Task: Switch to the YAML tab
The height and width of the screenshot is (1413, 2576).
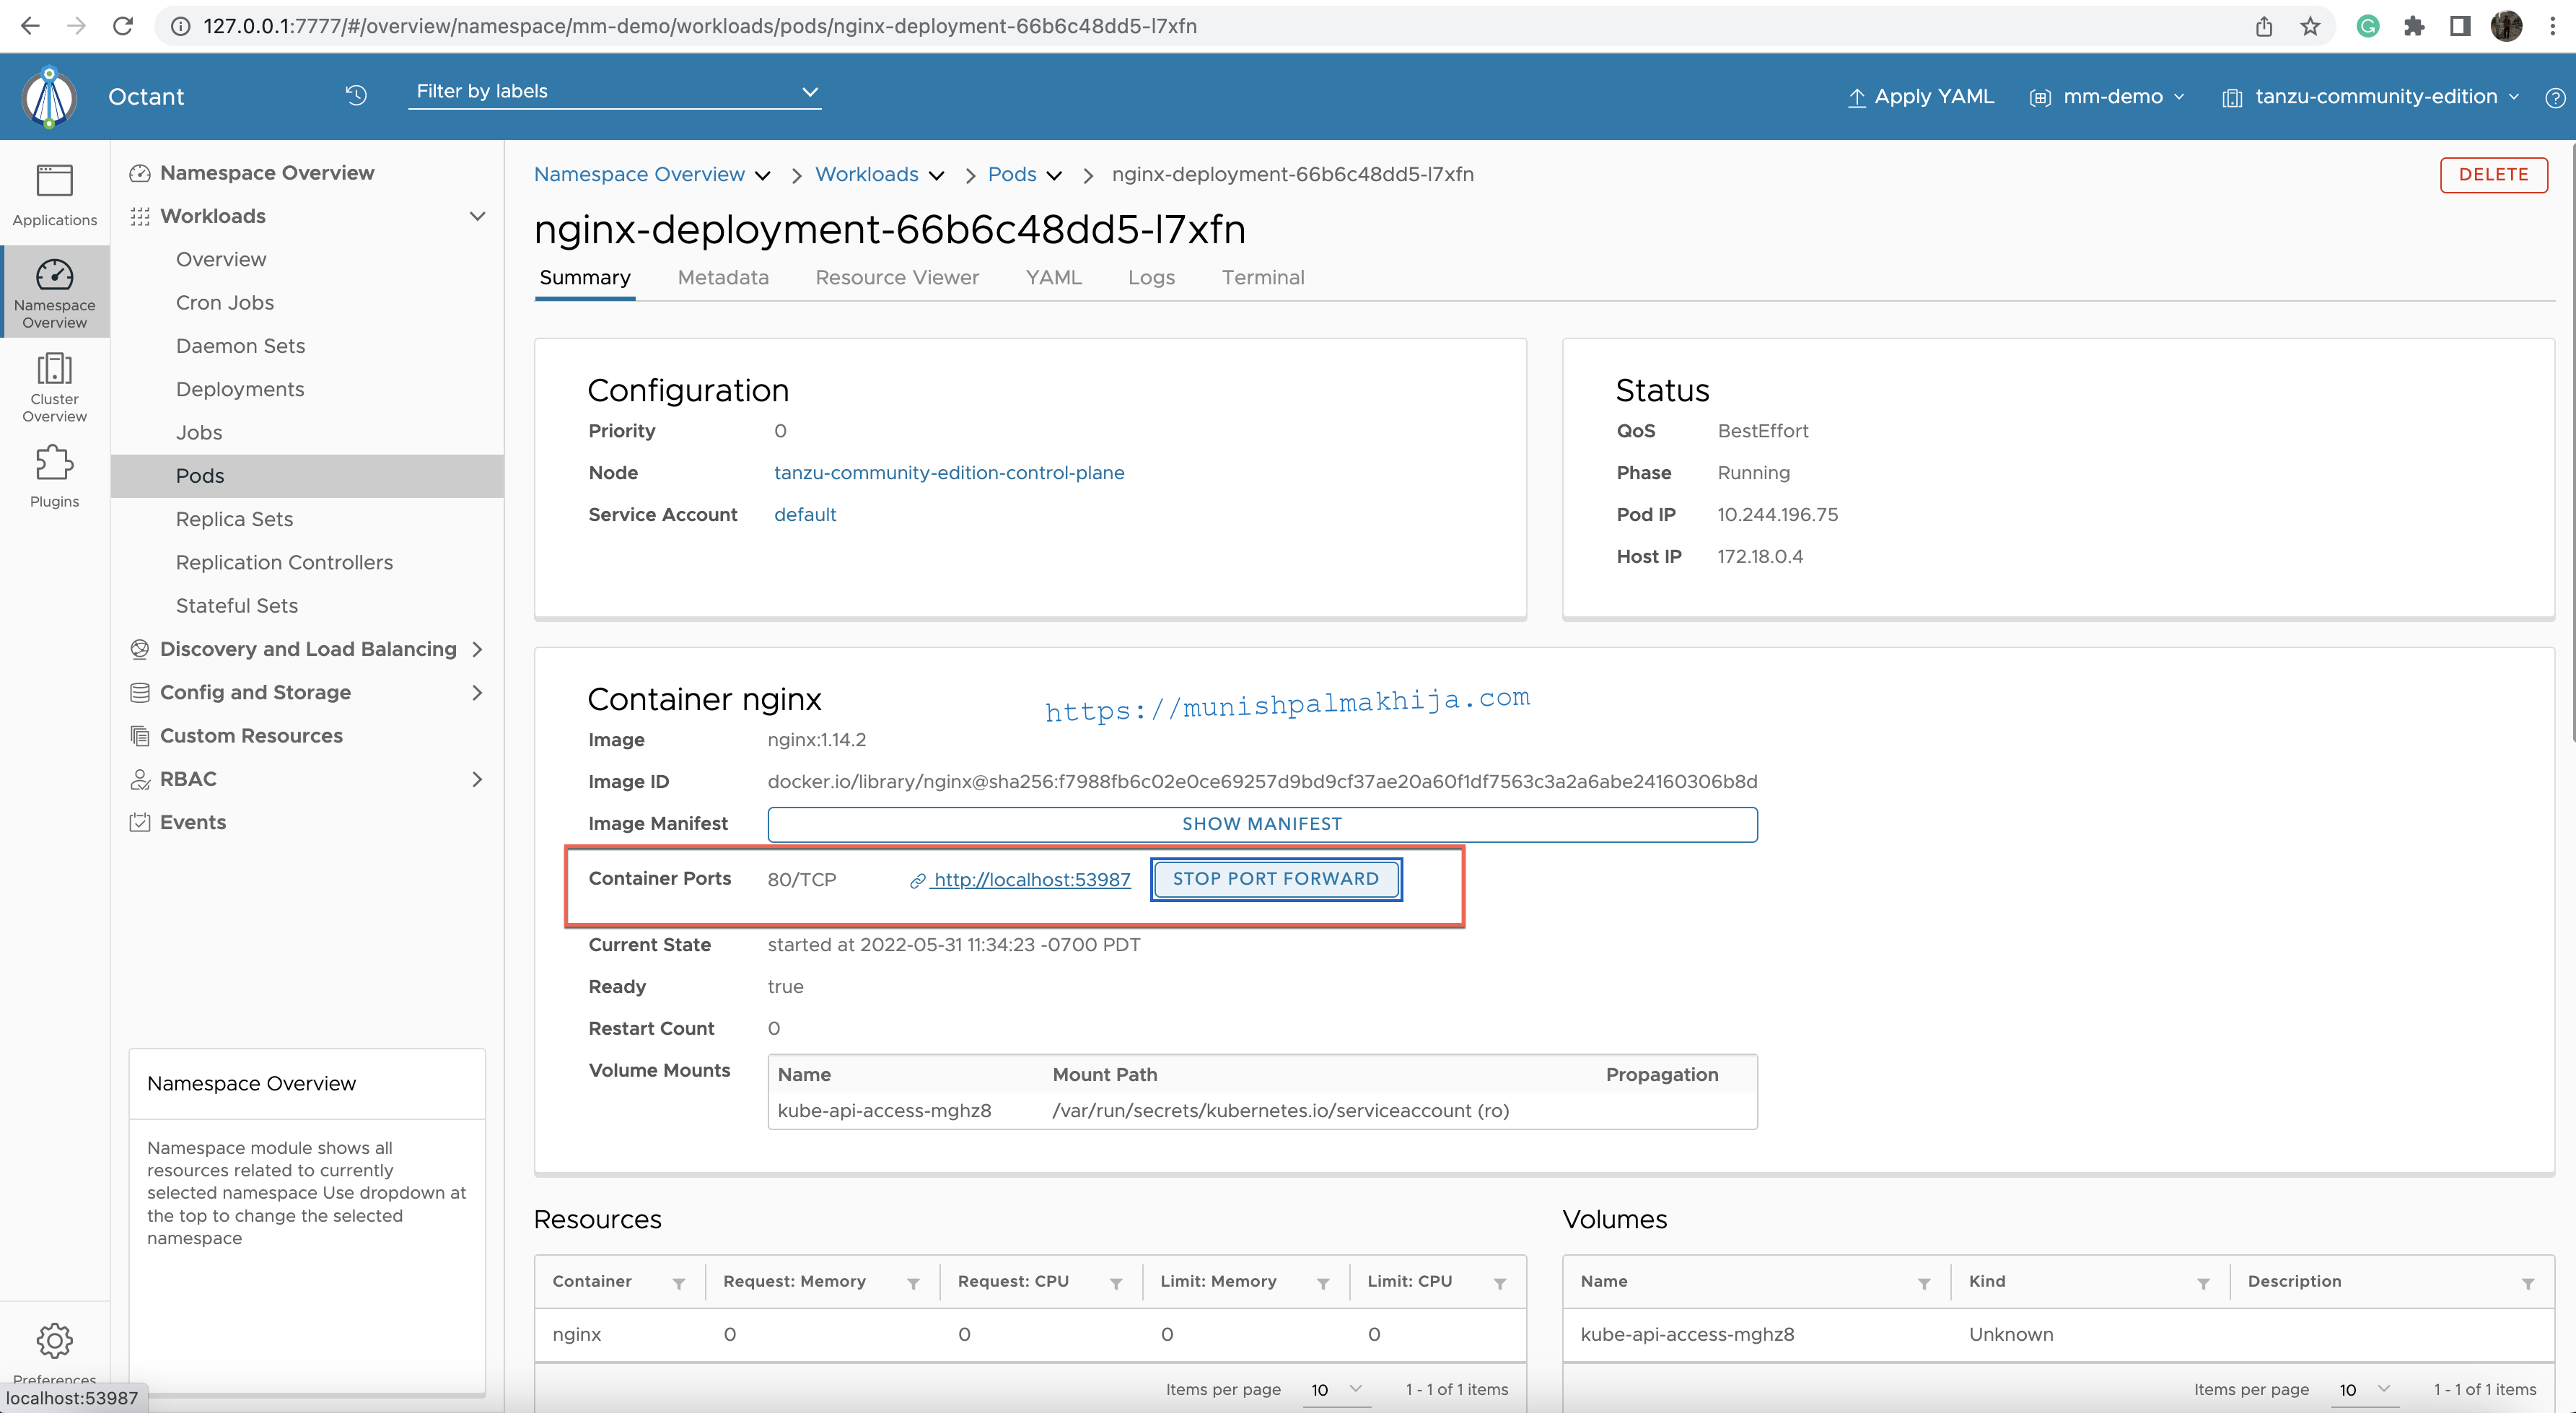Action: coord(1054,277)
